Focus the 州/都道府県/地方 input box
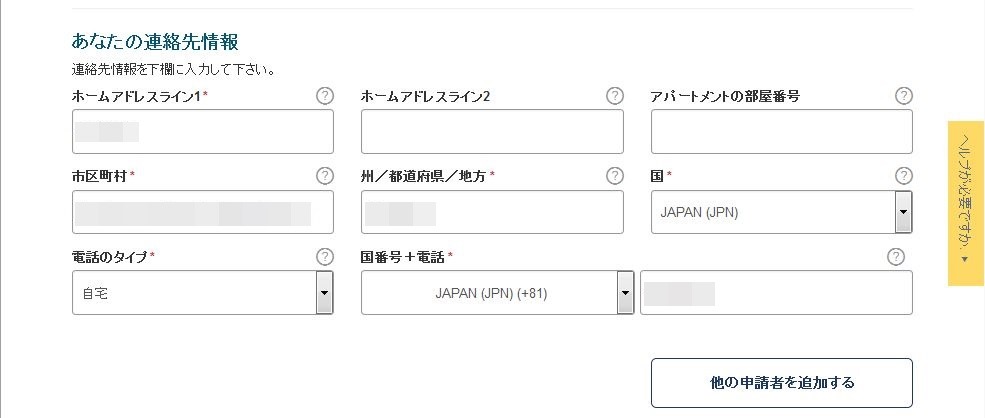Screen dimensions: 985x418 pos(492,212)
